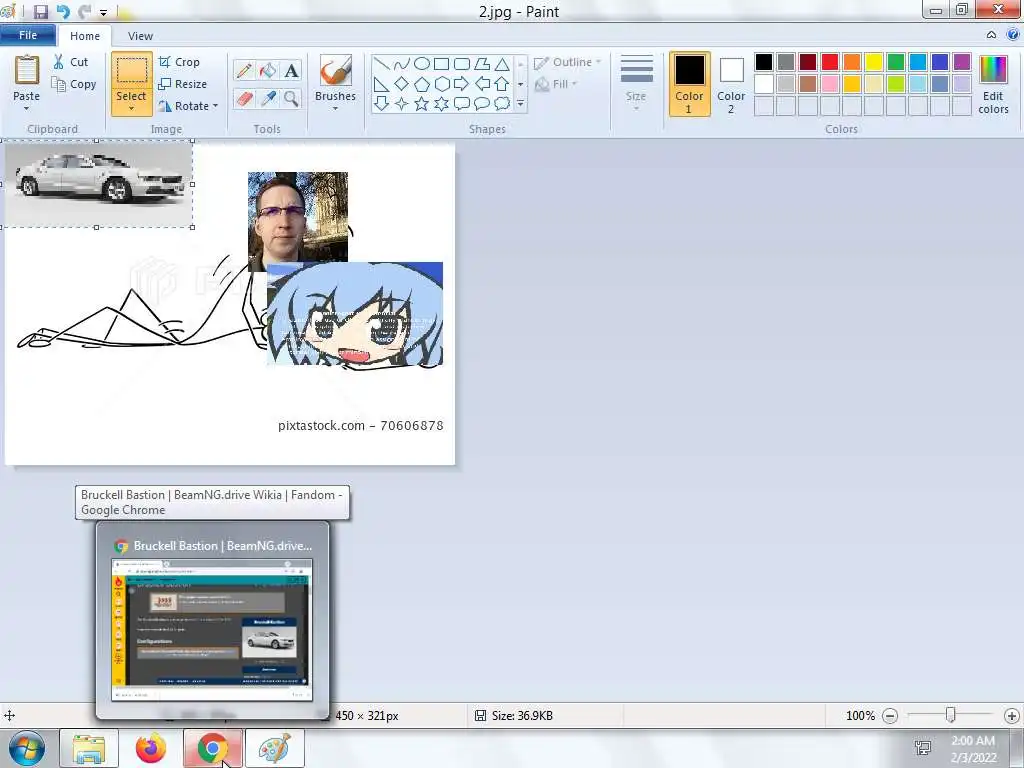1024x768 pixels.
Task: Choose the Six-point star shape
Action: click(x=441, y=103)
